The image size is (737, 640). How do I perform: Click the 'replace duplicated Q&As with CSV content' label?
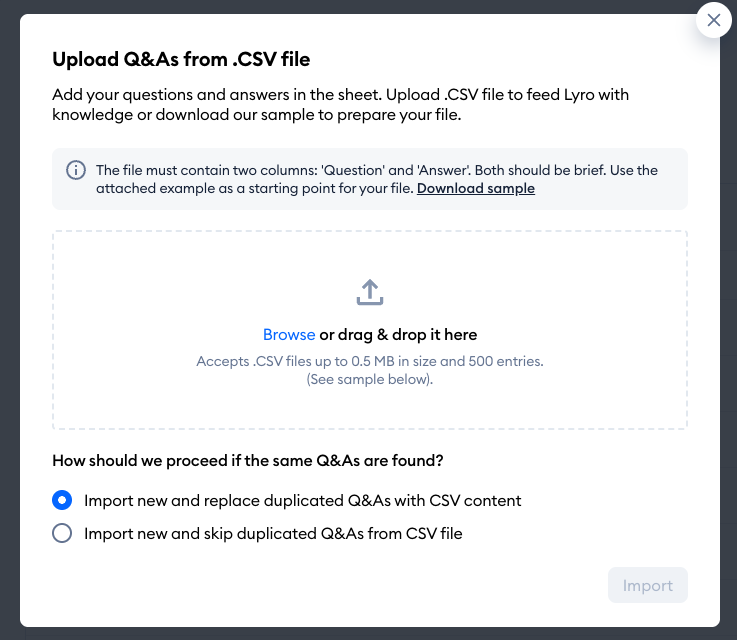pos(303,500)
